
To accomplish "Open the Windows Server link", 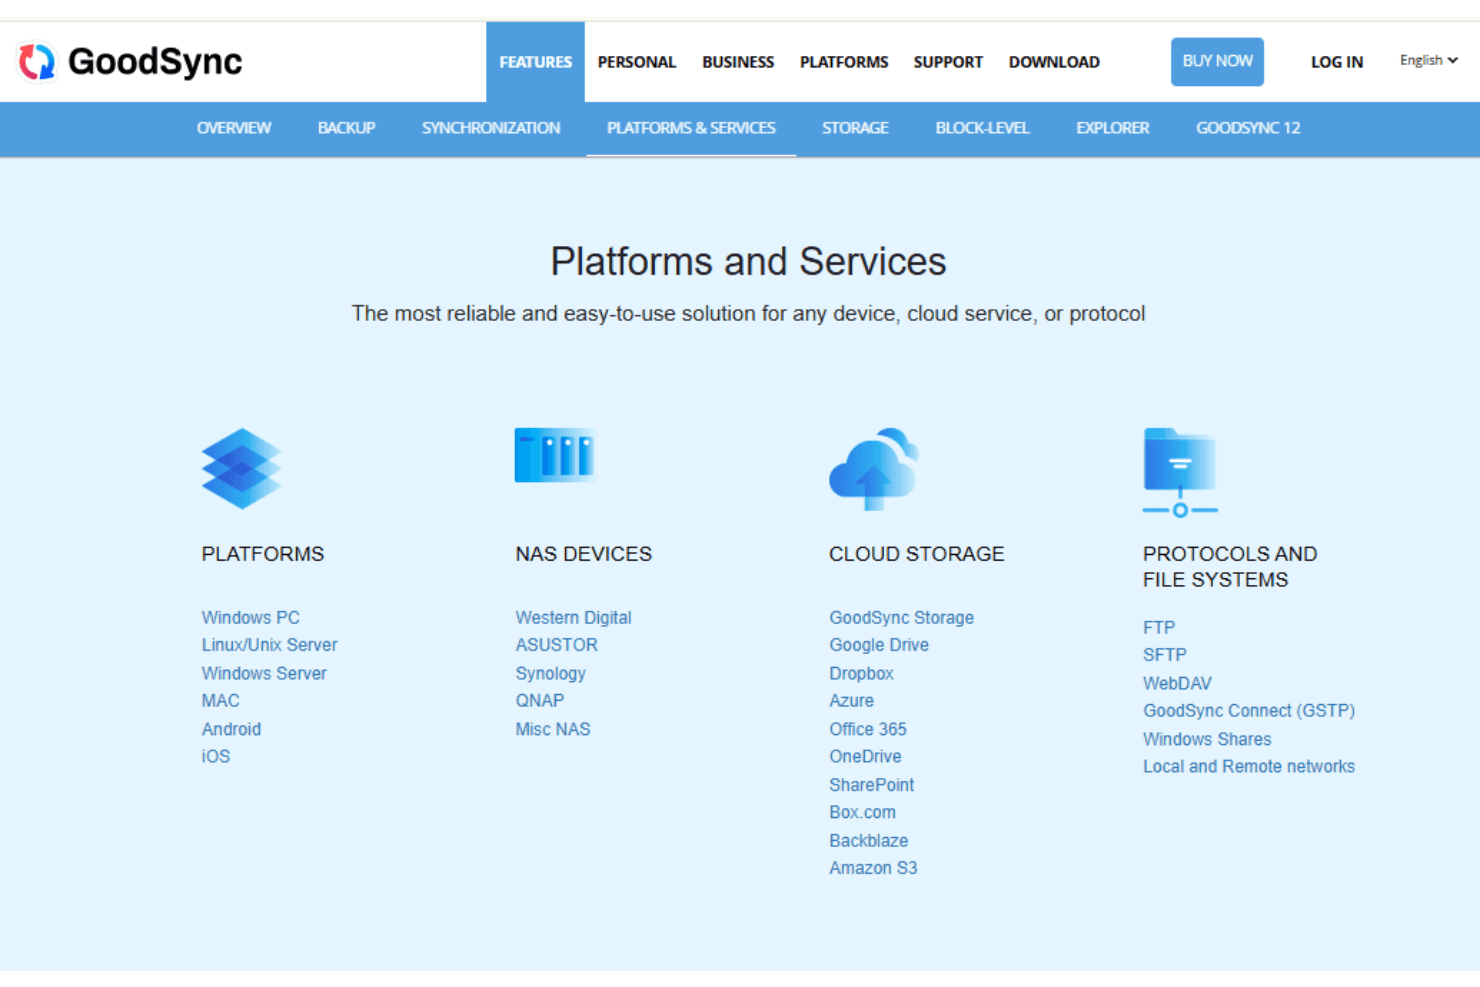I will [264, 674].
